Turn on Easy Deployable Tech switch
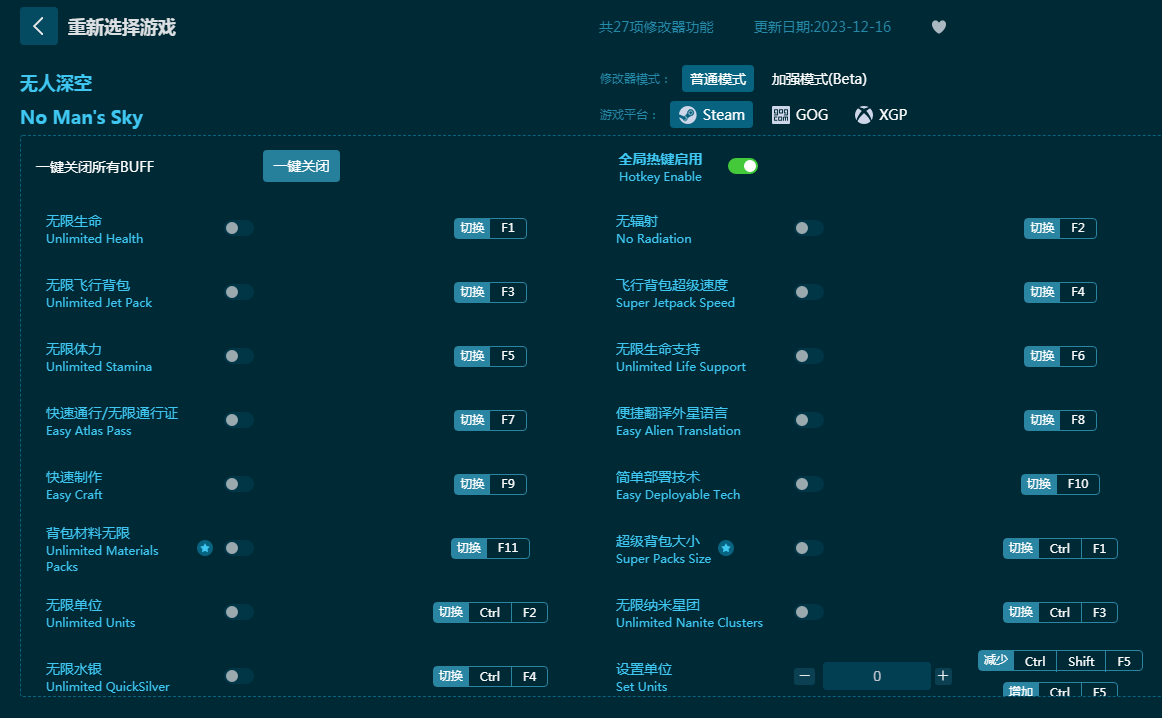This screenshot has height=718, width=1162. click(x=809, y=484)
